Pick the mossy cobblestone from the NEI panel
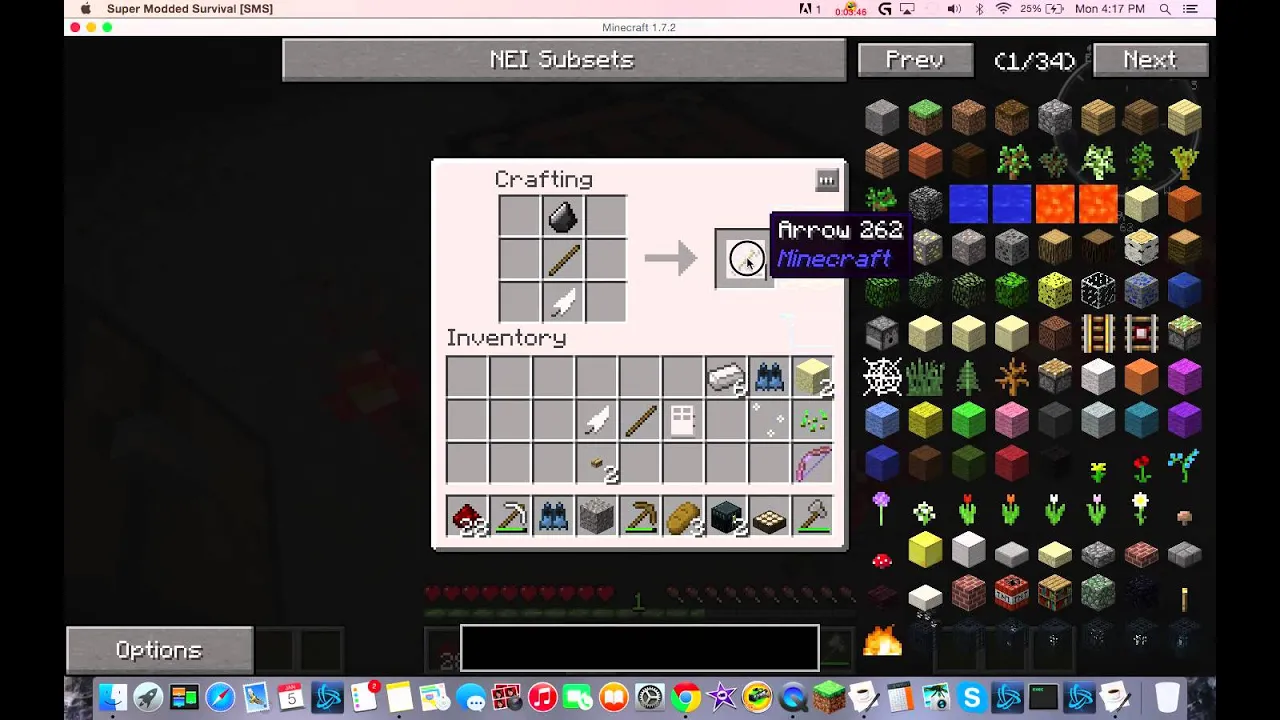The image size is (1280, 720). click(x=1098, y=593)
